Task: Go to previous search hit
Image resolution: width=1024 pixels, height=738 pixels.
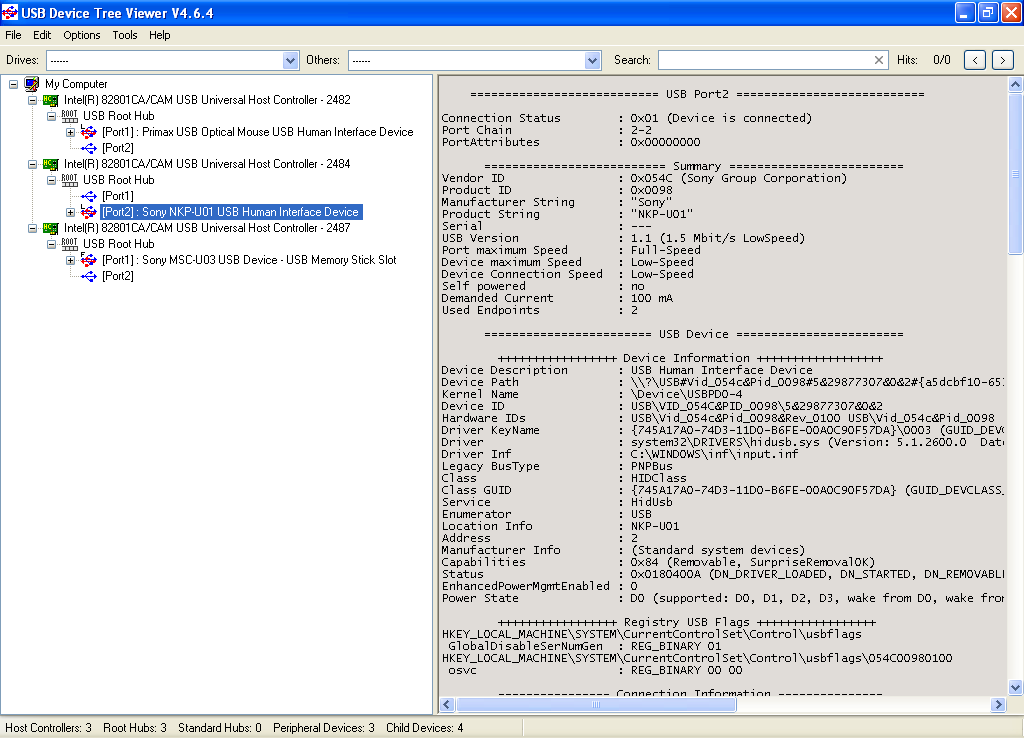Action: point(975,60)
